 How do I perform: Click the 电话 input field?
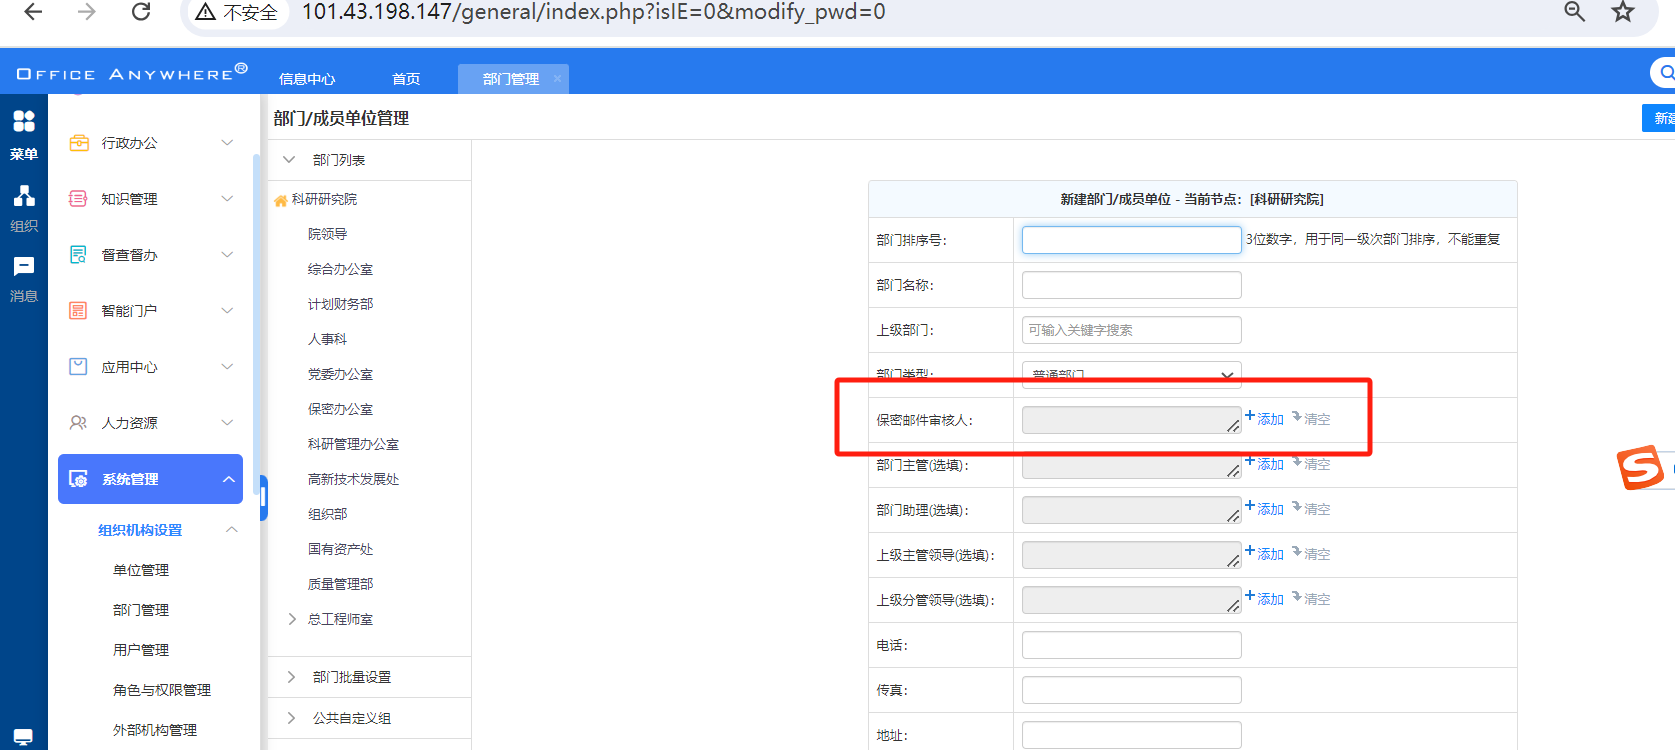click(1131, 645)
